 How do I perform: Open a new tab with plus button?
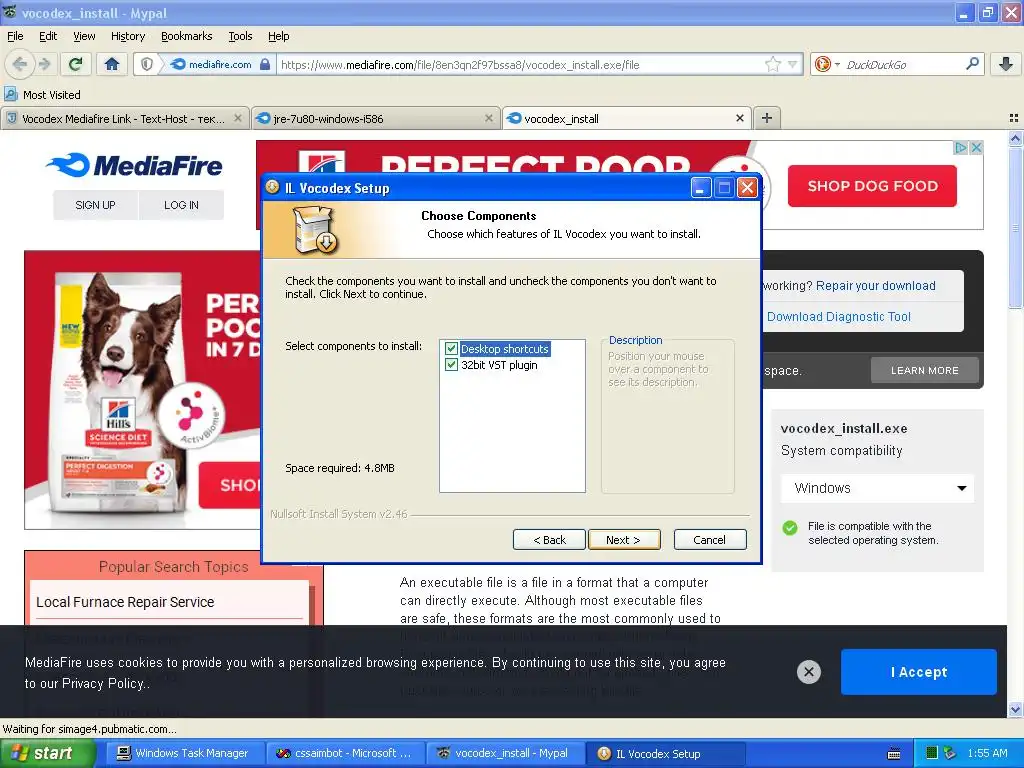click(x=767, y=118)
